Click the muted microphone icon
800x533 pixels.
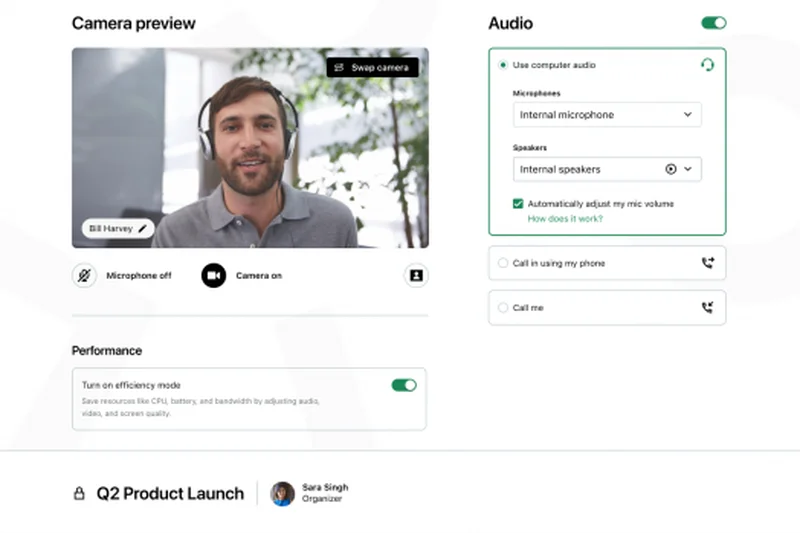pos(85,275)
